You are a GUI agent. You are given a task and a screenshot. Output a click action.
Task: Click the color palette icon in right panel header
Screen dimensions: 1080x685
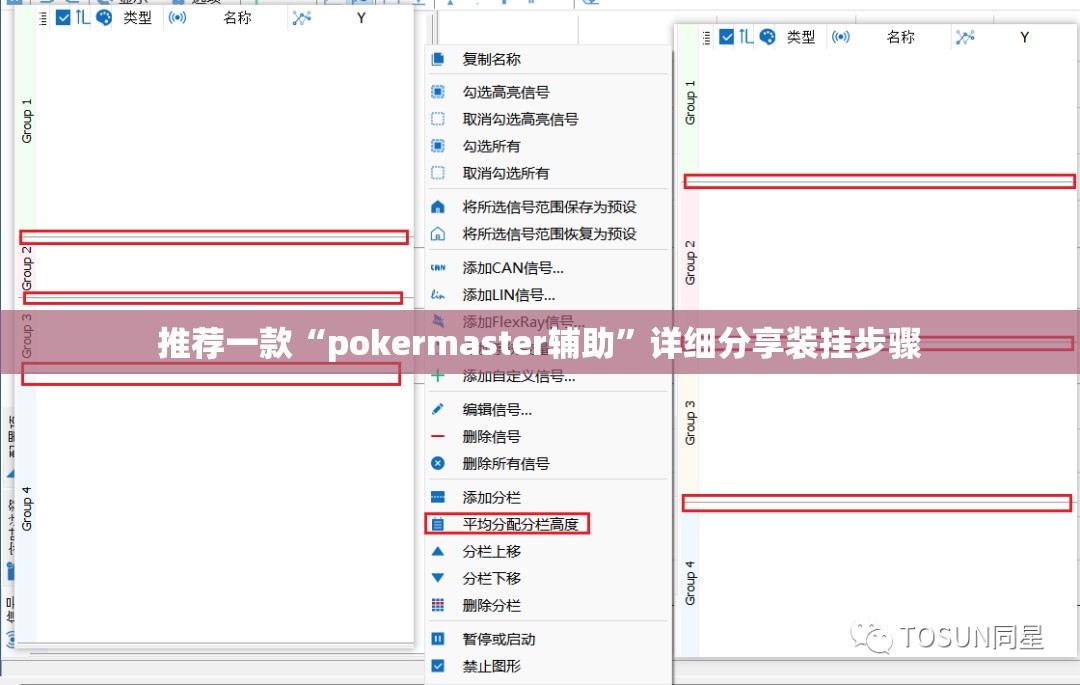pyautogui.click(x=767, y=36)
